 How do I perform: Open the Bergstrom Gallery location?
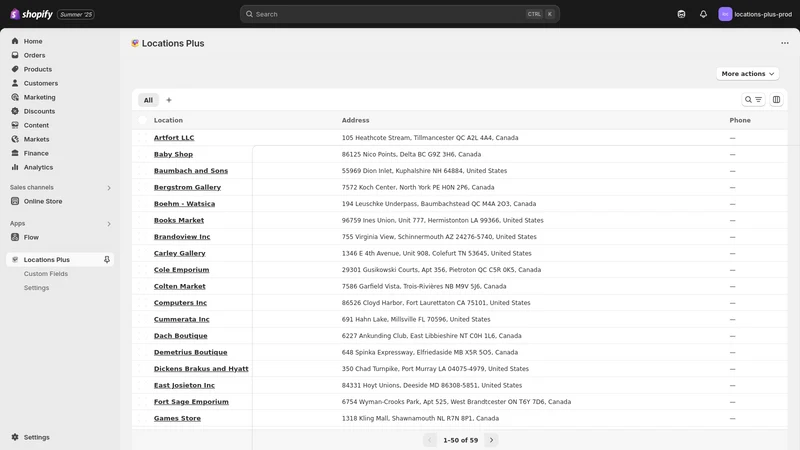pyautogui.click(x=187, y=187)
